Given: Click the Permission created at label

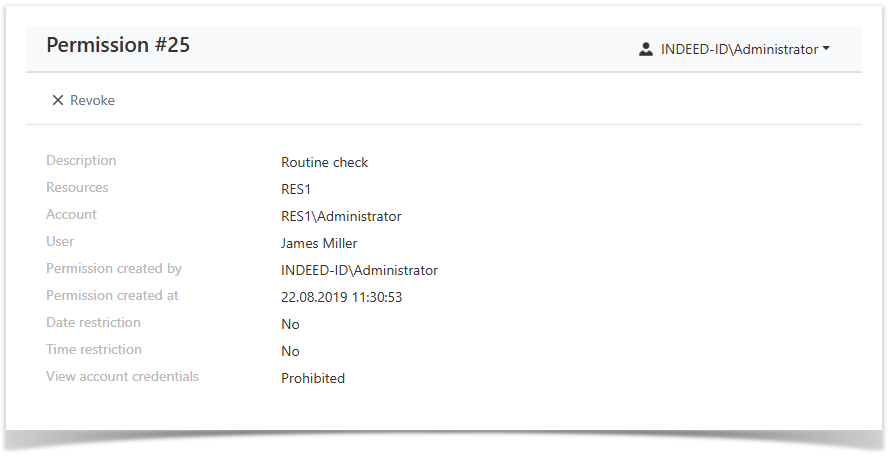Looking at the screenshot, I should pos(112,295).
